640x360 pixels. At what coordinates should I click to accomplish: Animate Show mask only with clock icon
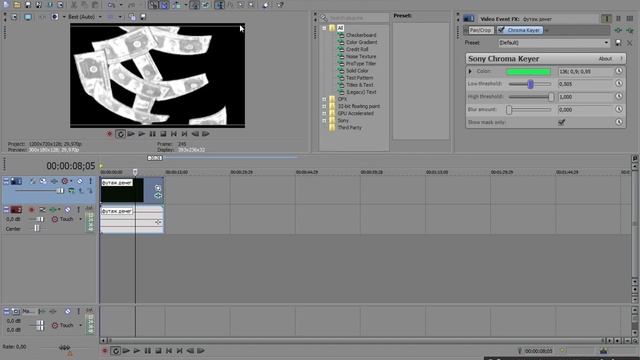click(x=619, y=122)
